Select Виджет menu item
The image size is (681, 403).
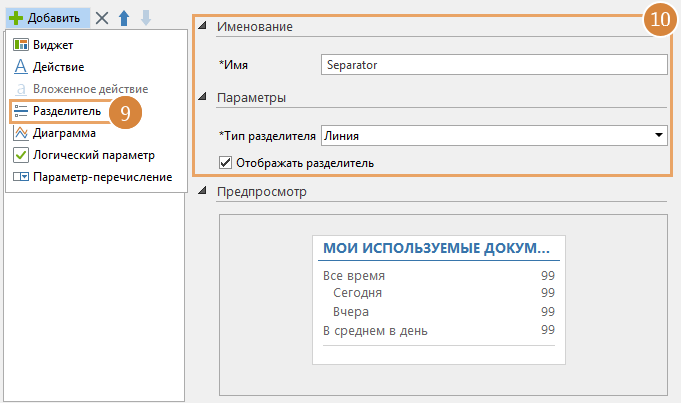(x=52, y=45)
